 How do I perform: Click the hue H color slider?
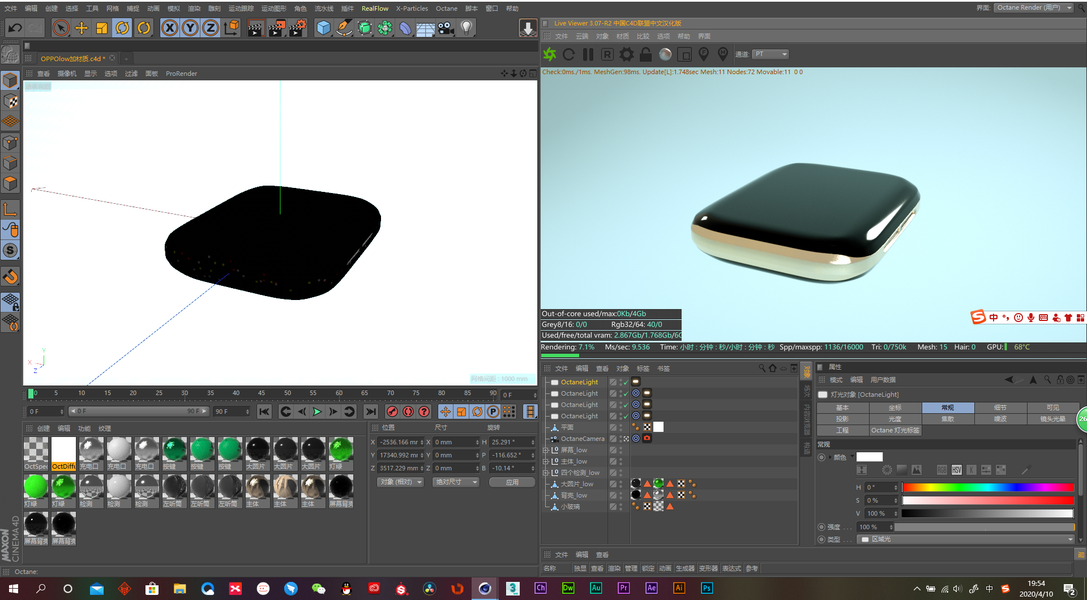[x=987, y=487]
